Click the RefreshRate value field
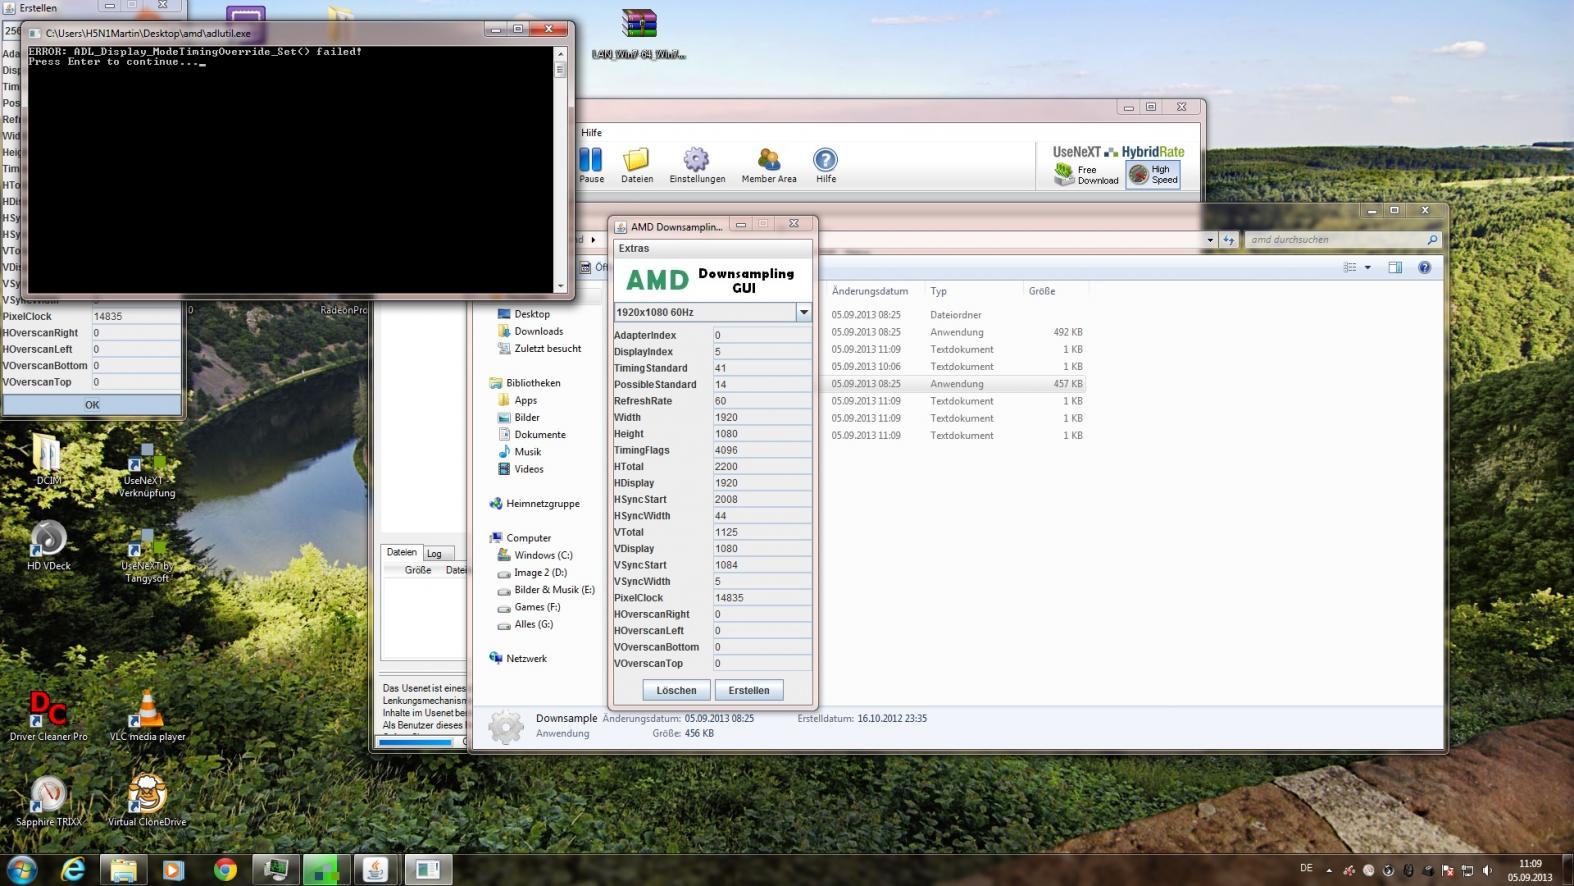 [x=762, y=401]
